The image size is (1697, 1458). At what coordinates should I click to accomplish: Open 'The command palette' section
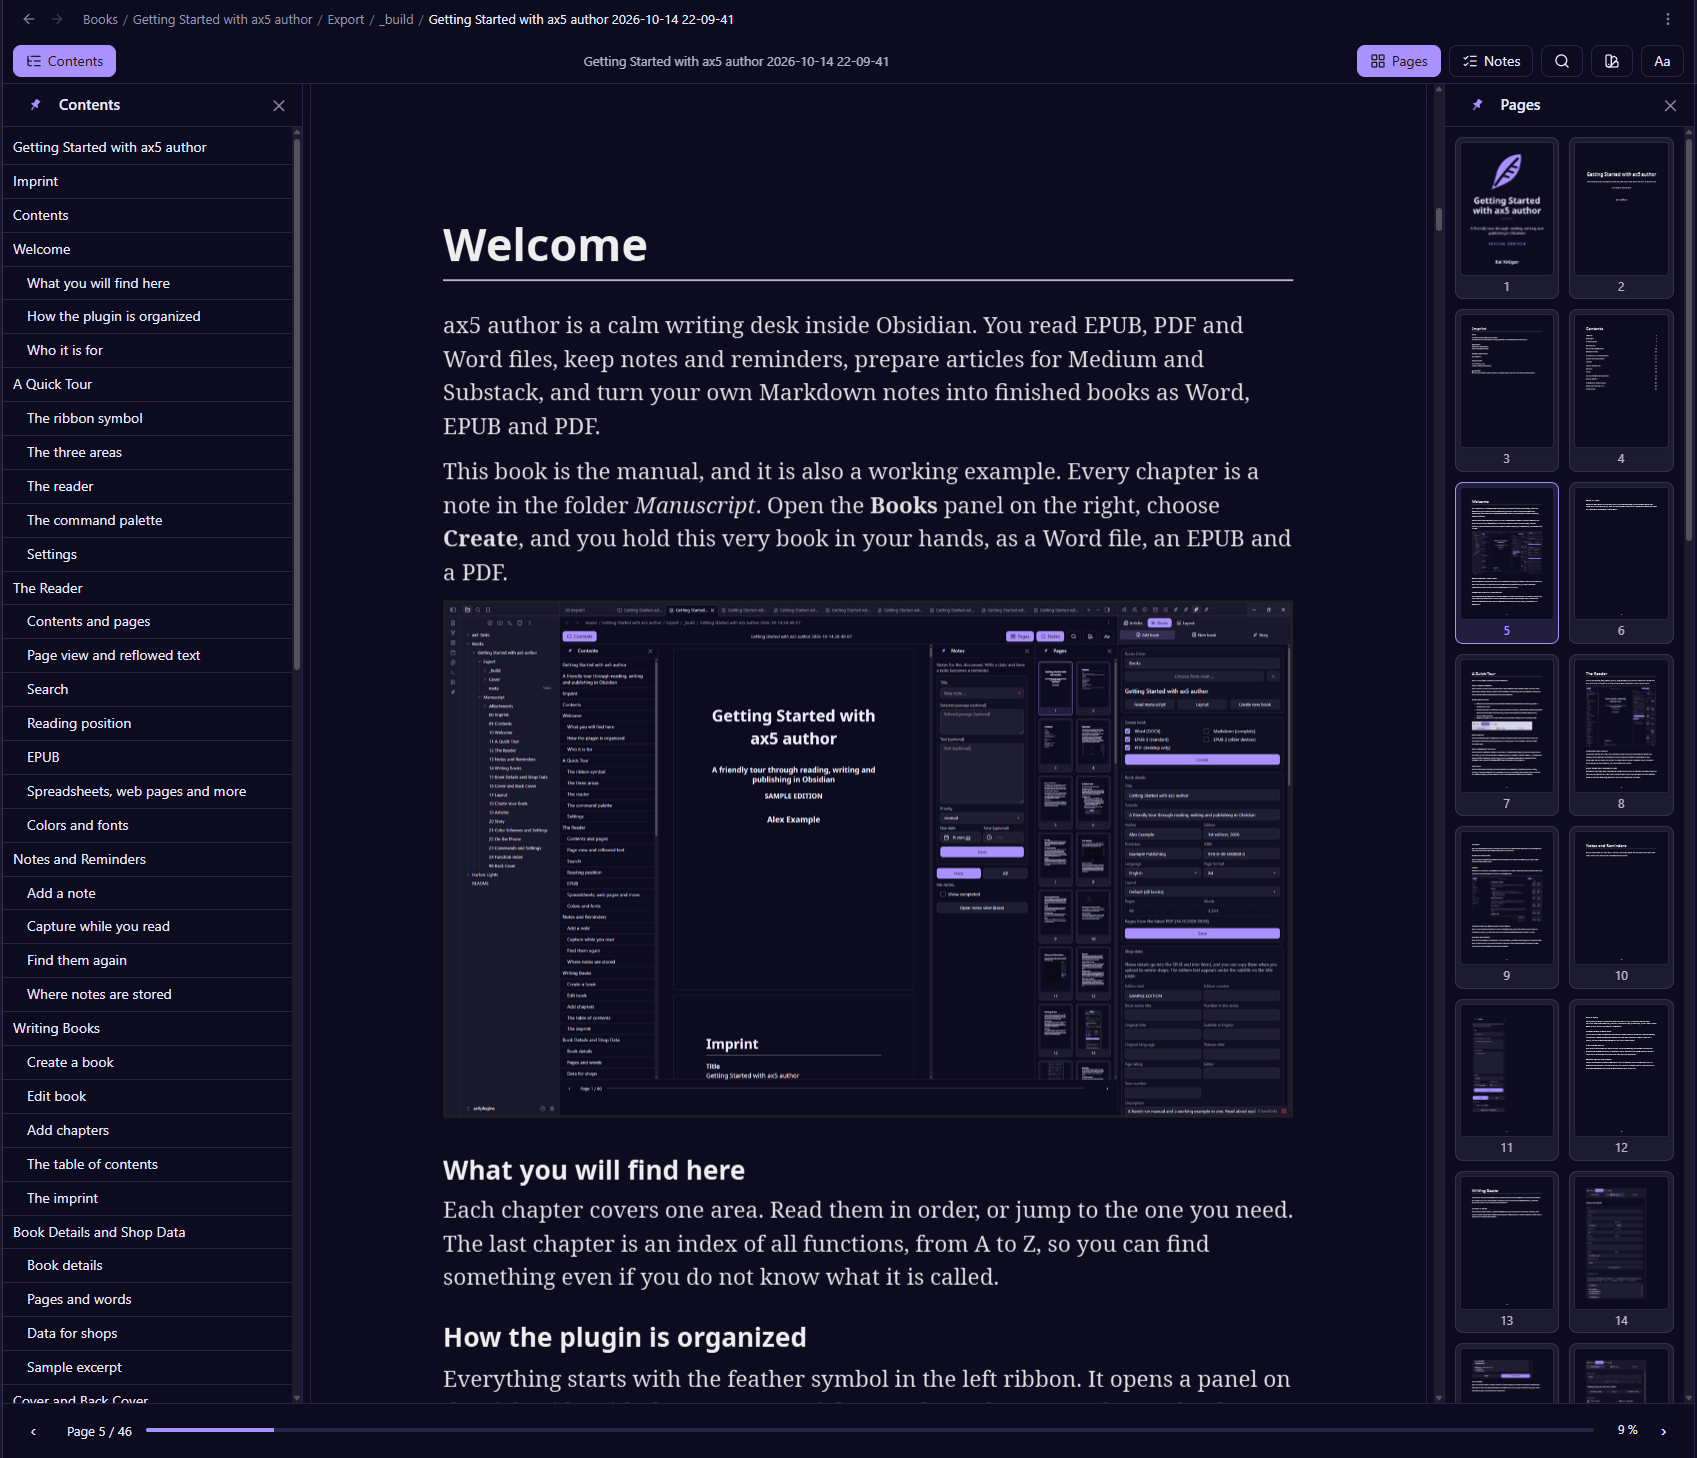pyautogui.click(x=148, y=520)
